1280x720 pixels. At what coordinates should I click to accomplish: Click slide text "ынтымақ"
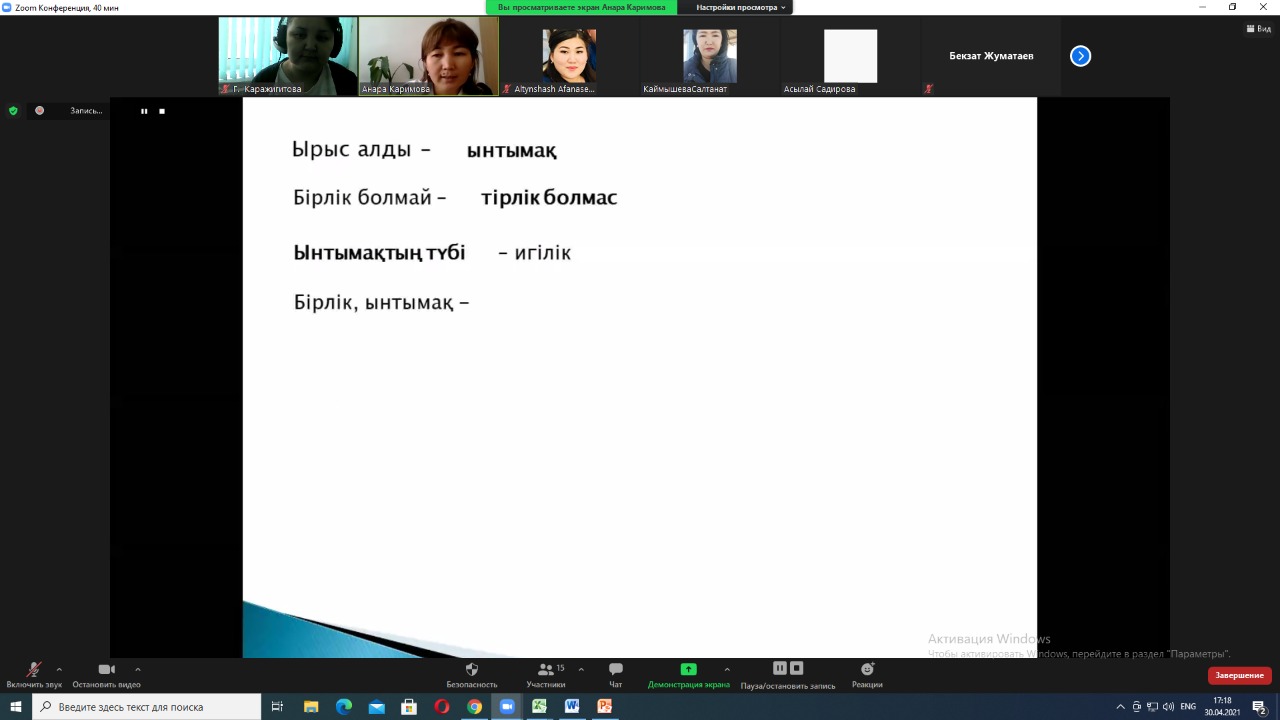511,151
